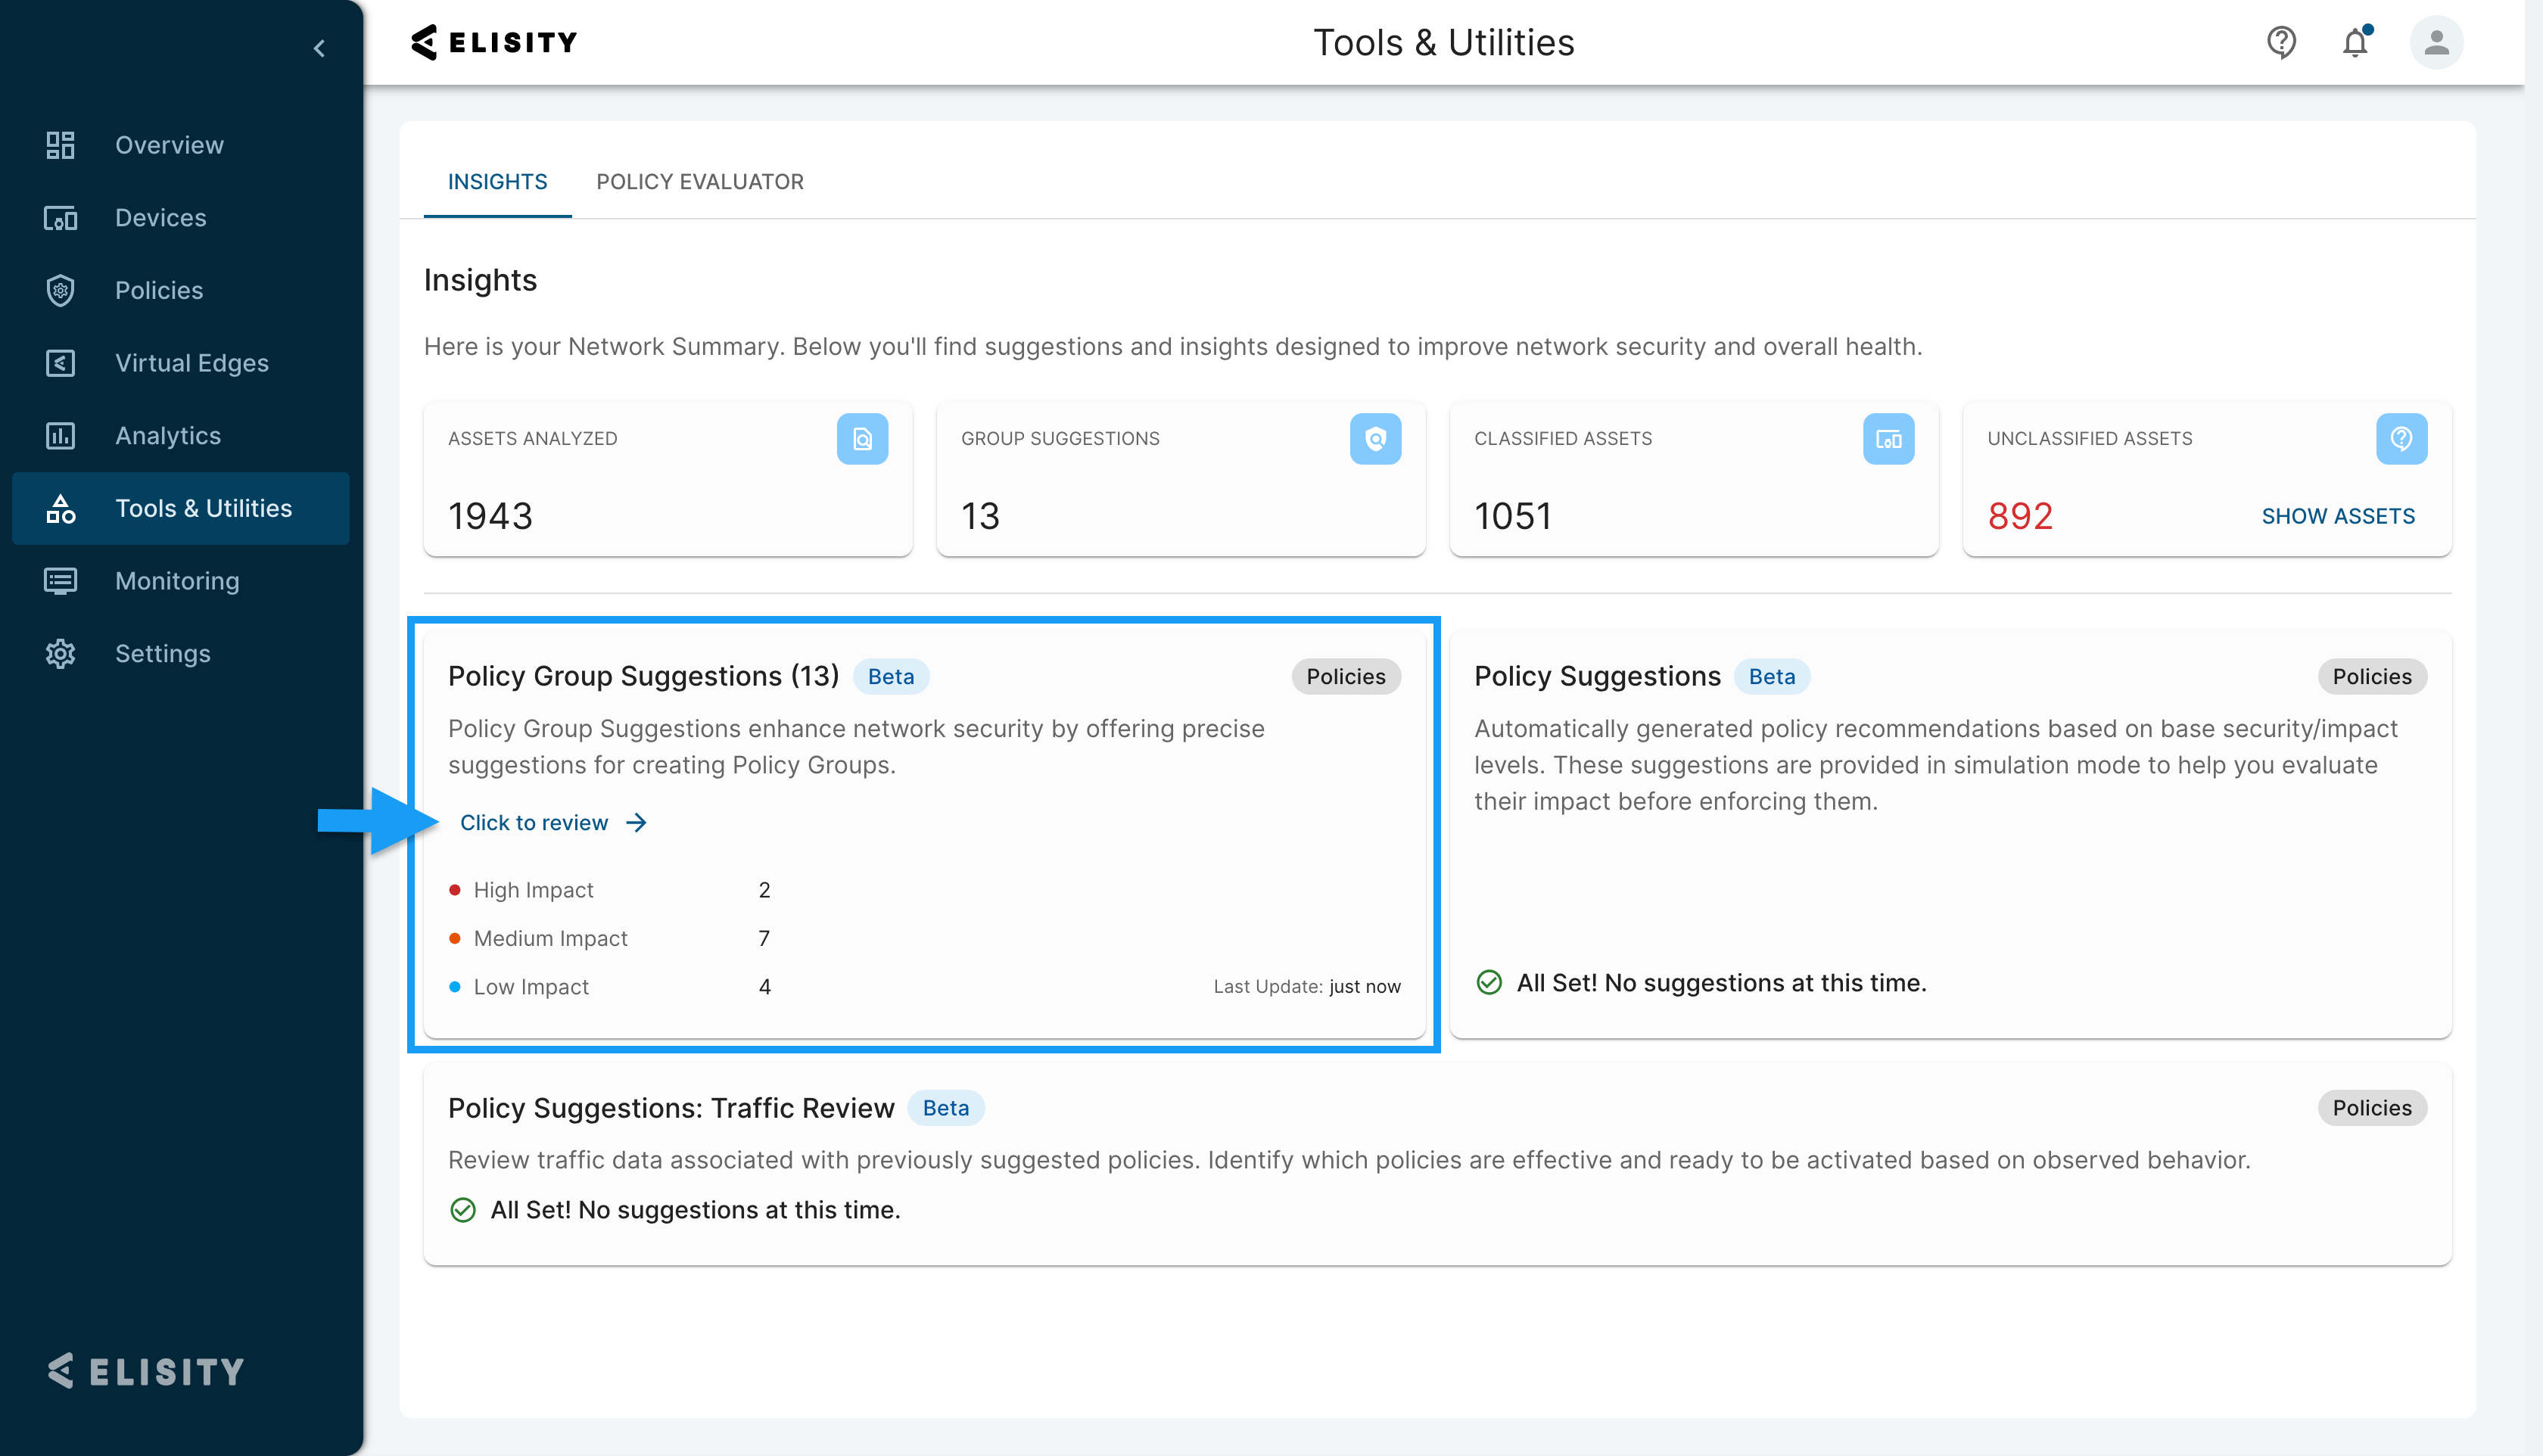The image size is (2543, 1456).
Task: Click the High Impact row
Action: [610, 890]
